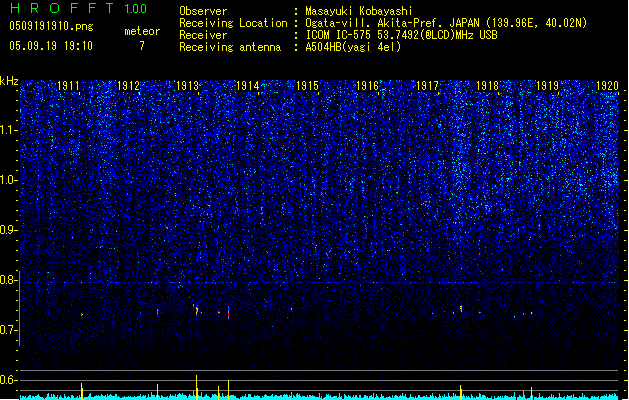This screenshot has width=629, height=400.
Task: Click the Receiving antenna label
Action: click(x=230, y=47)
